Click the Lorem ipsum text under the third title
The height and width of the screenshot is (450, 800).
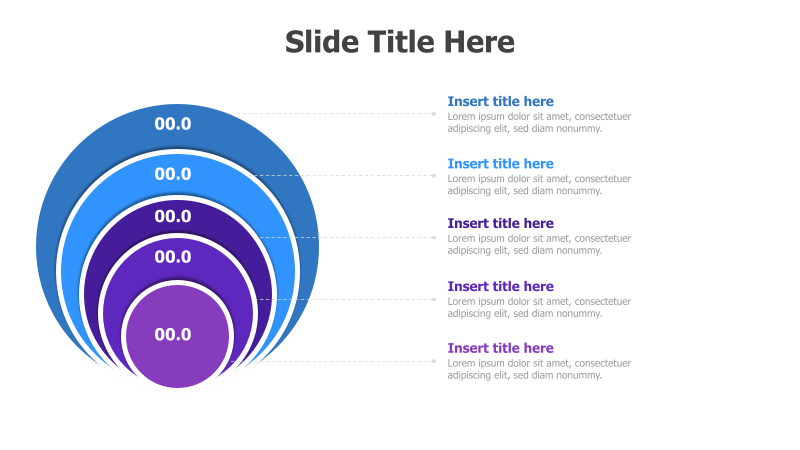coord(539,244)
